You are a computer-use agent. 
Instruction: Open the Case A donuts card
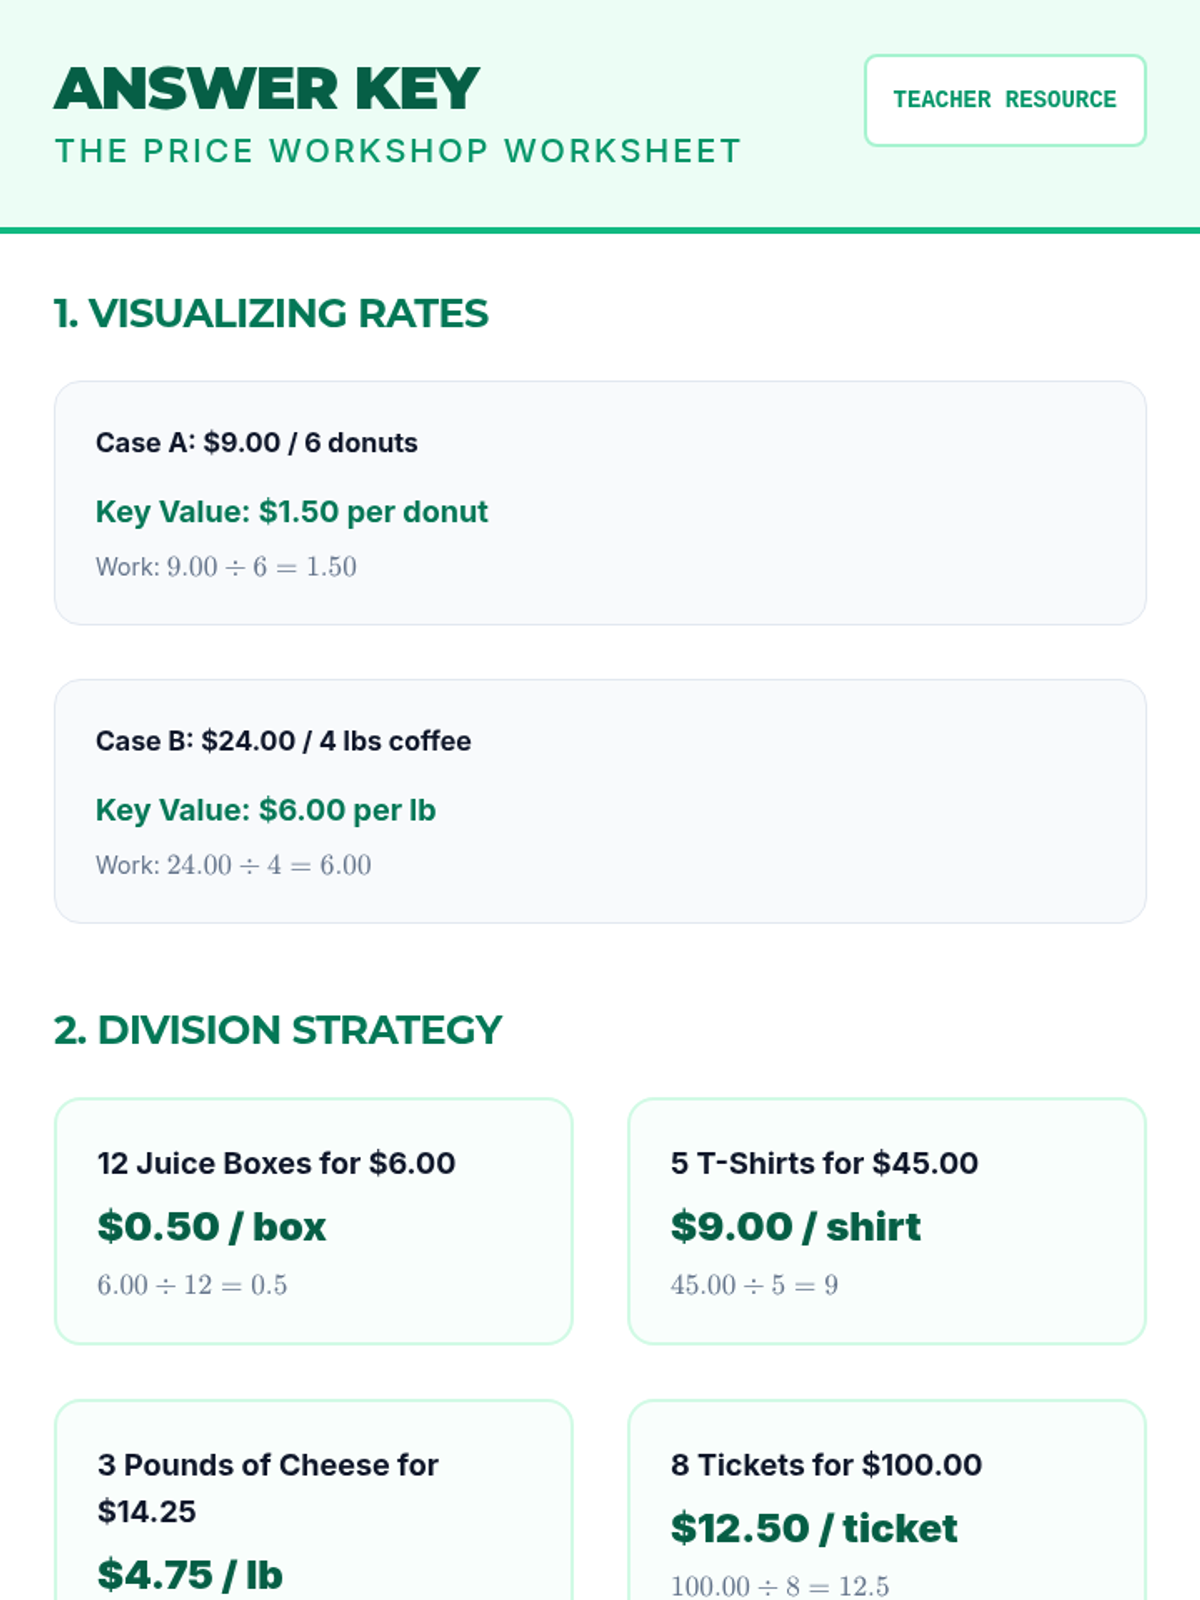[x=600, y=503]
